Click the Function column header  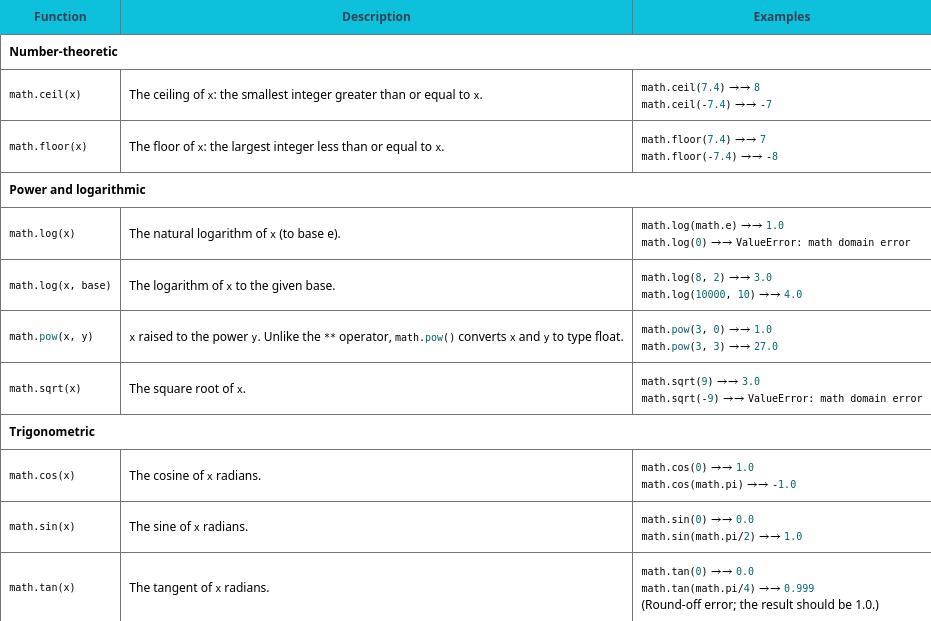[60, 17]
